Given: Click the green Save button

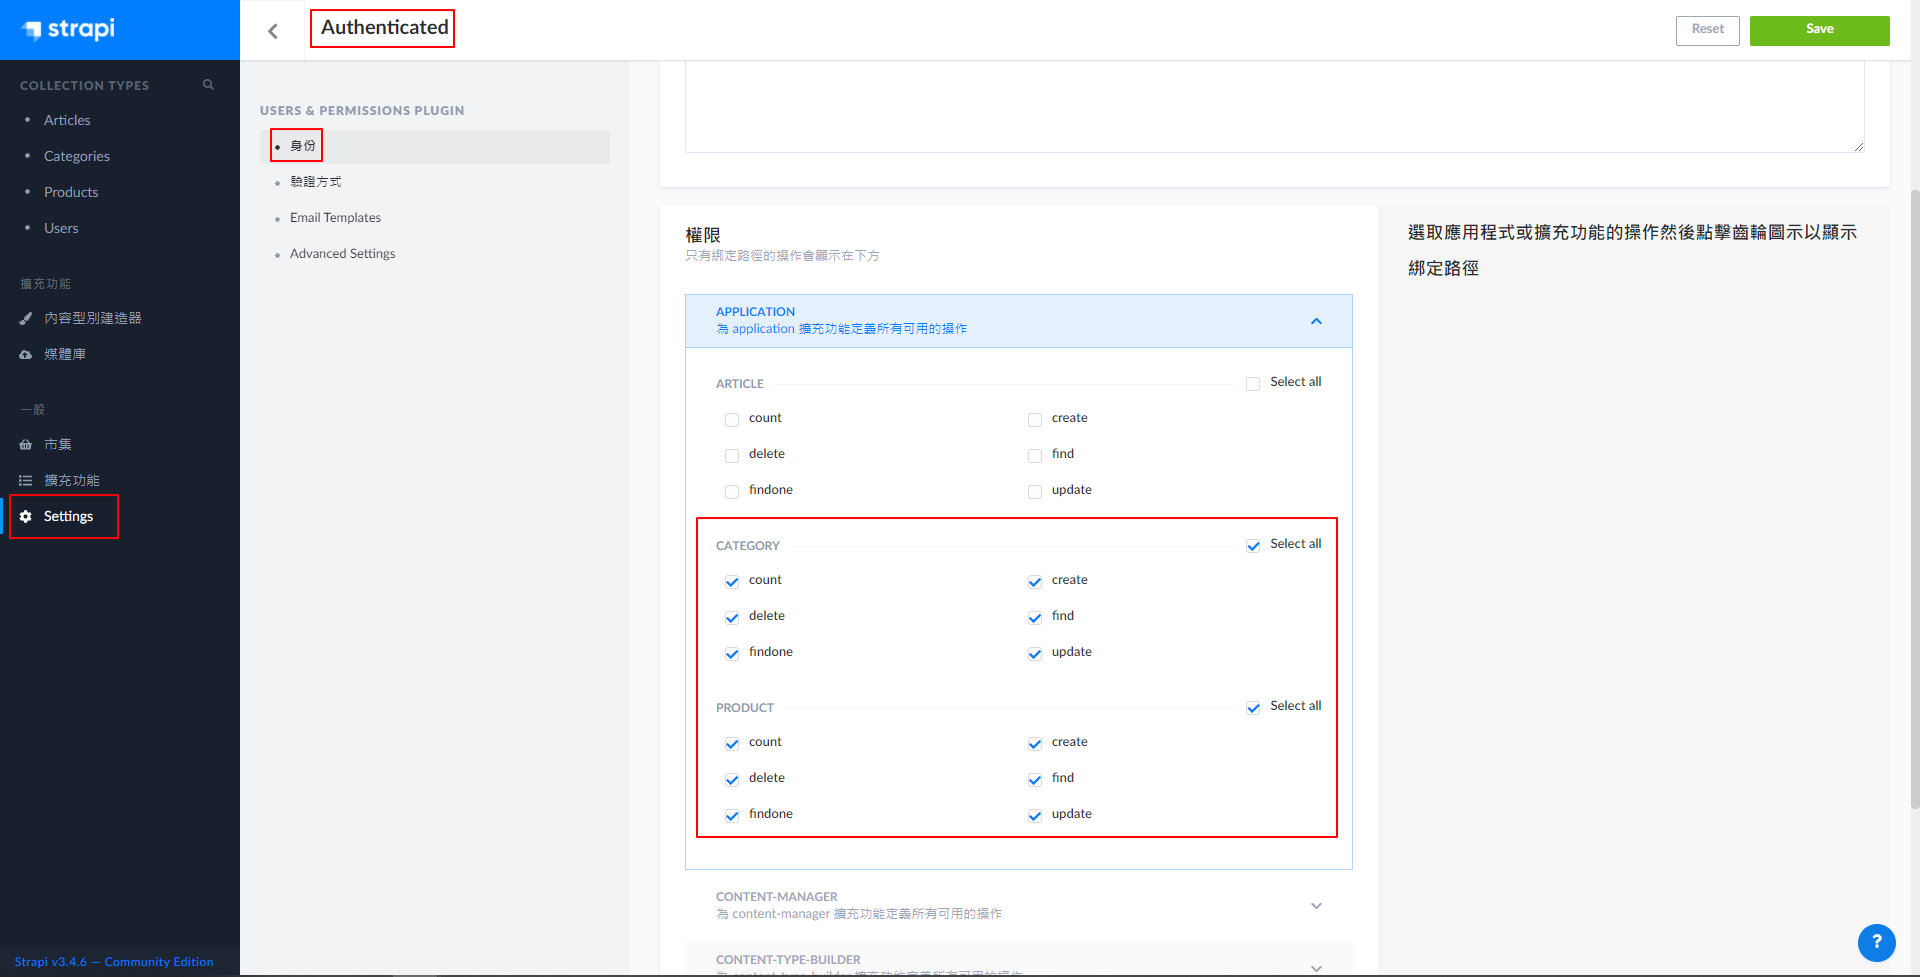Looking at the screenshot, I should tap(1819, 30).
